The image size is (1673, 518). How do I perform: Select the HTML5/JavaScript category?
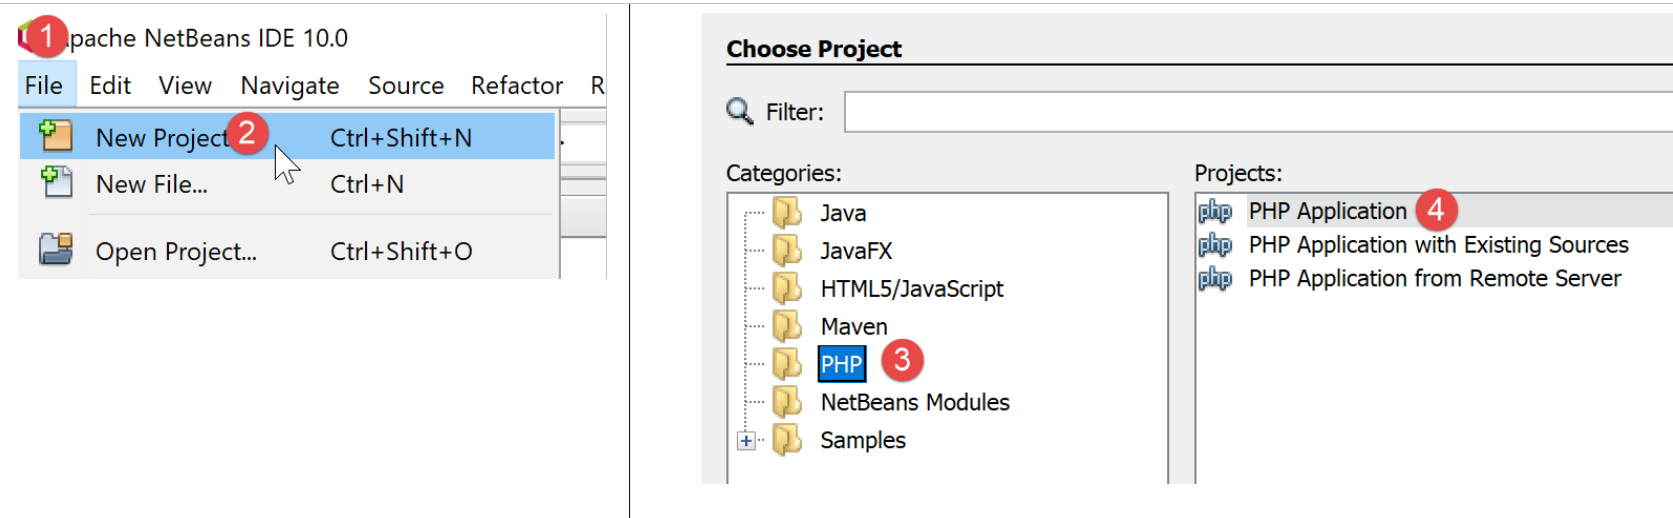tap(911, 289)
